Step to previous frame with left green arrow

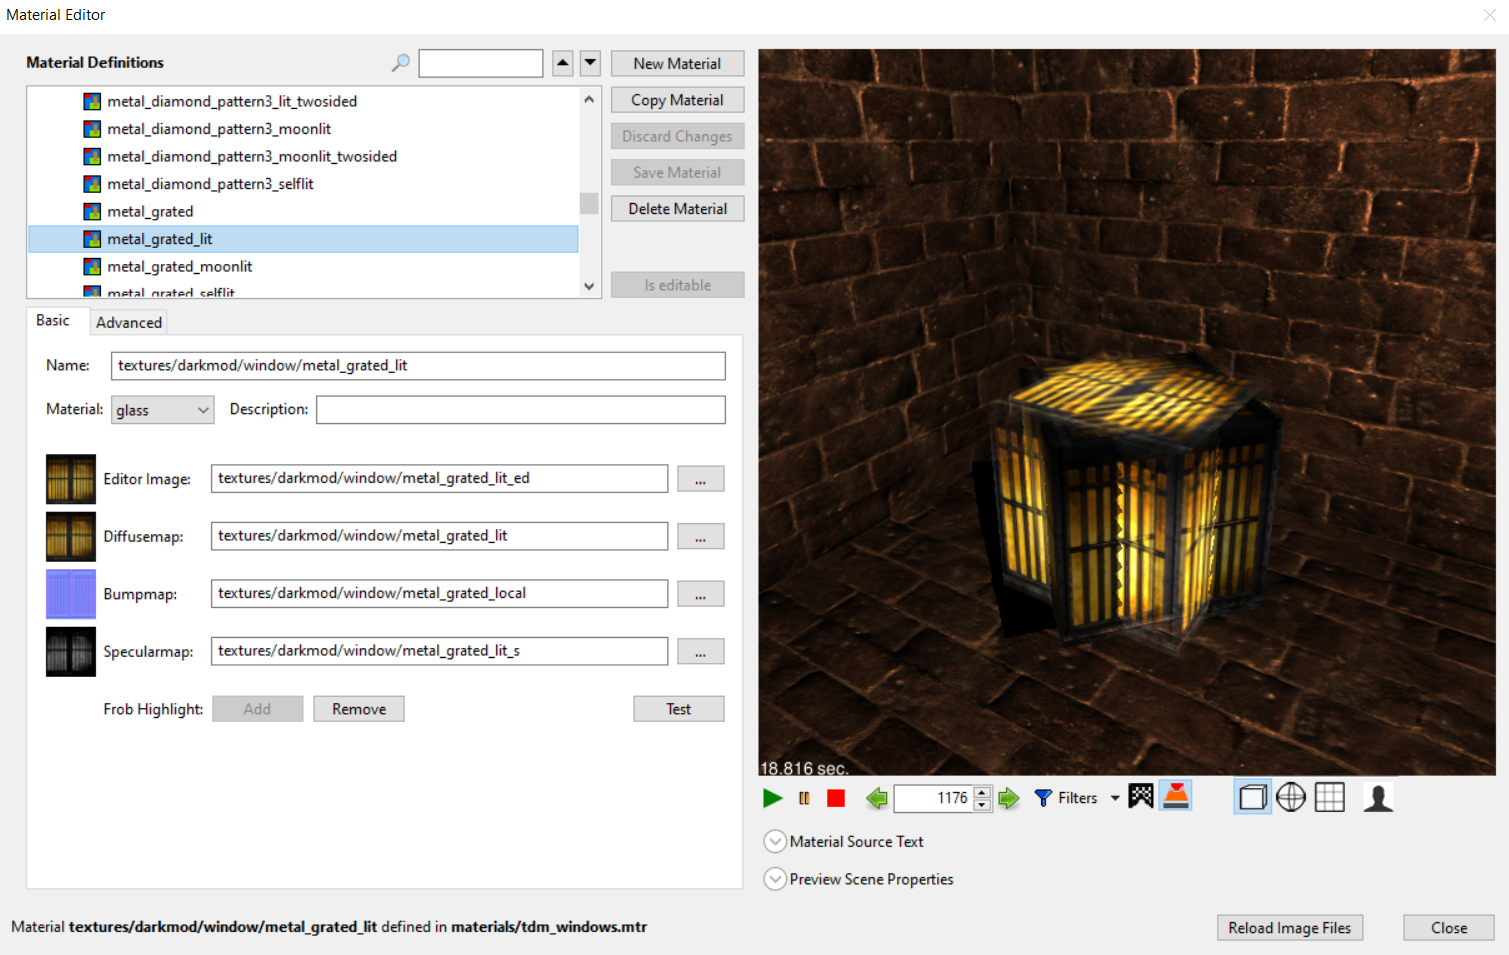click(x=877, y=798)
